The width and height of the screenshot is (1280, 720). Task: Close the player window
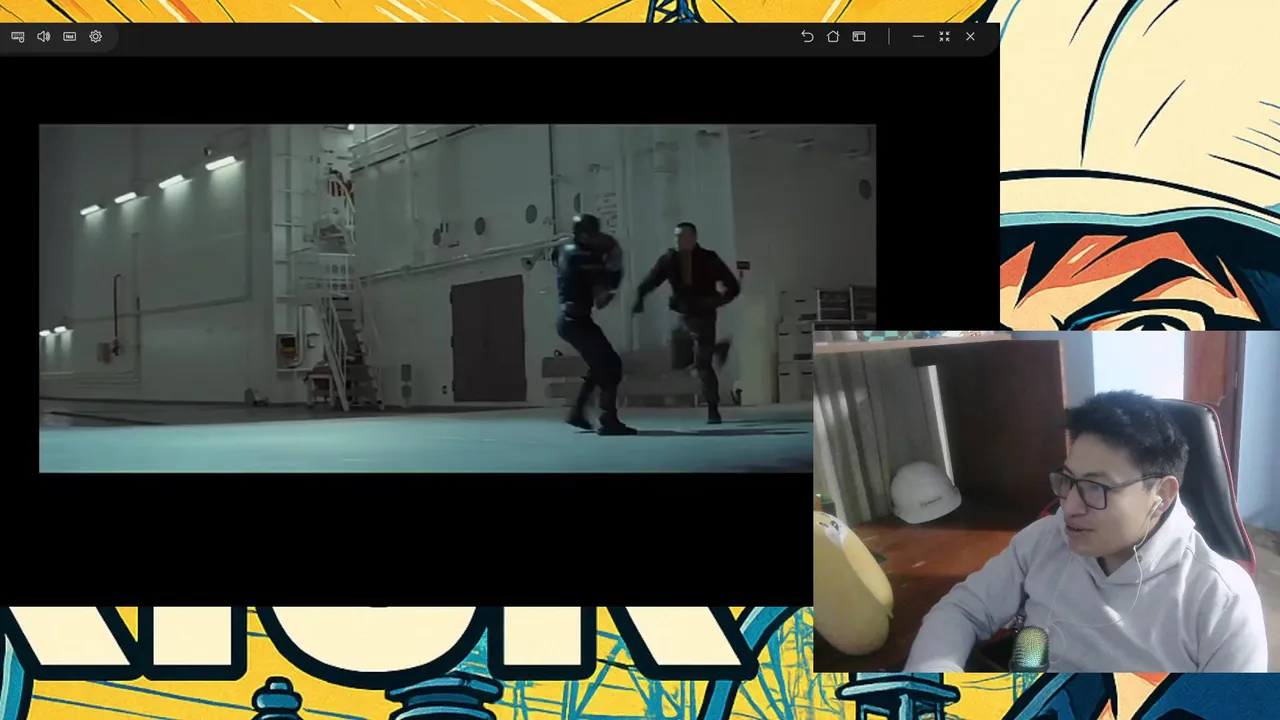[x=970, y=36]
